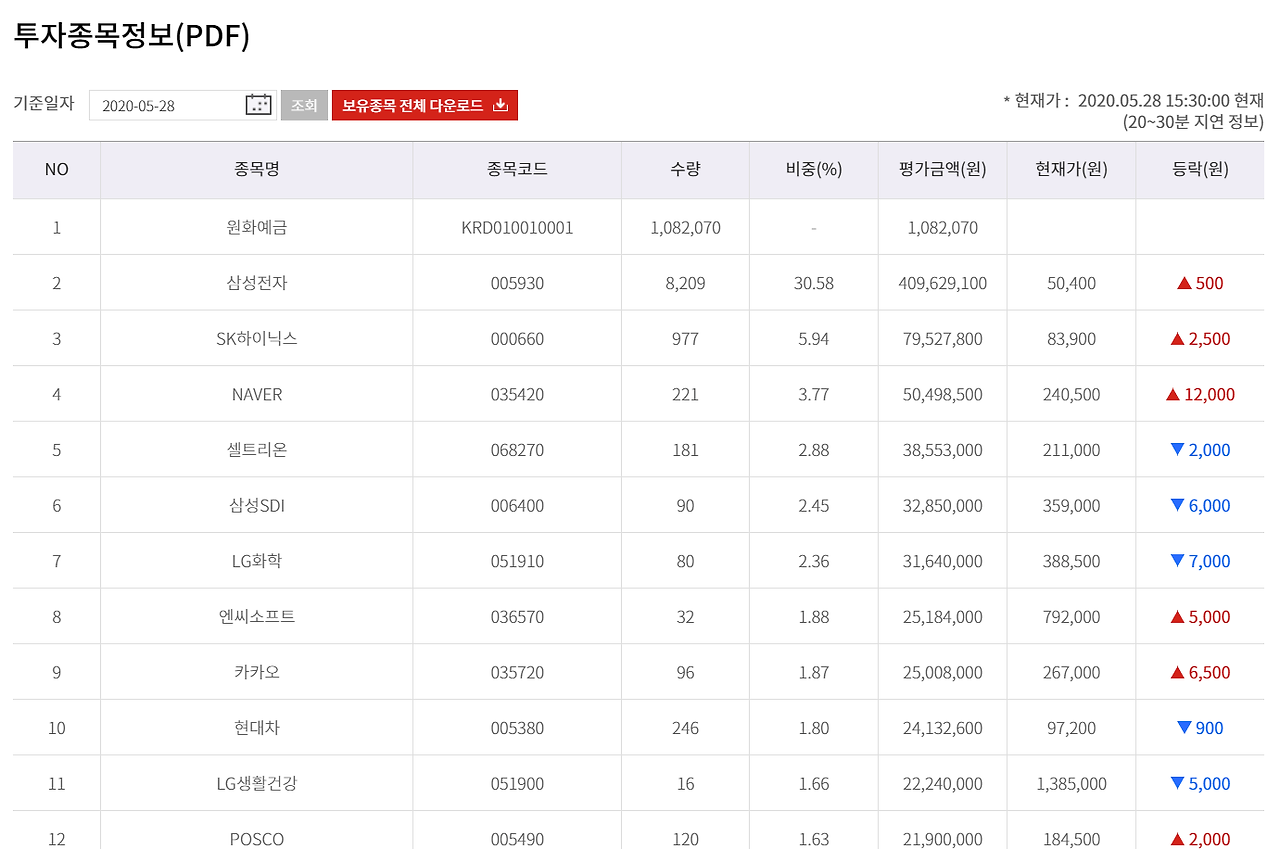Image resolution: width=1280 pixels, height=849 pixels.
Task: Select the 카카오 stock name
Action: (x=256, y=673)
